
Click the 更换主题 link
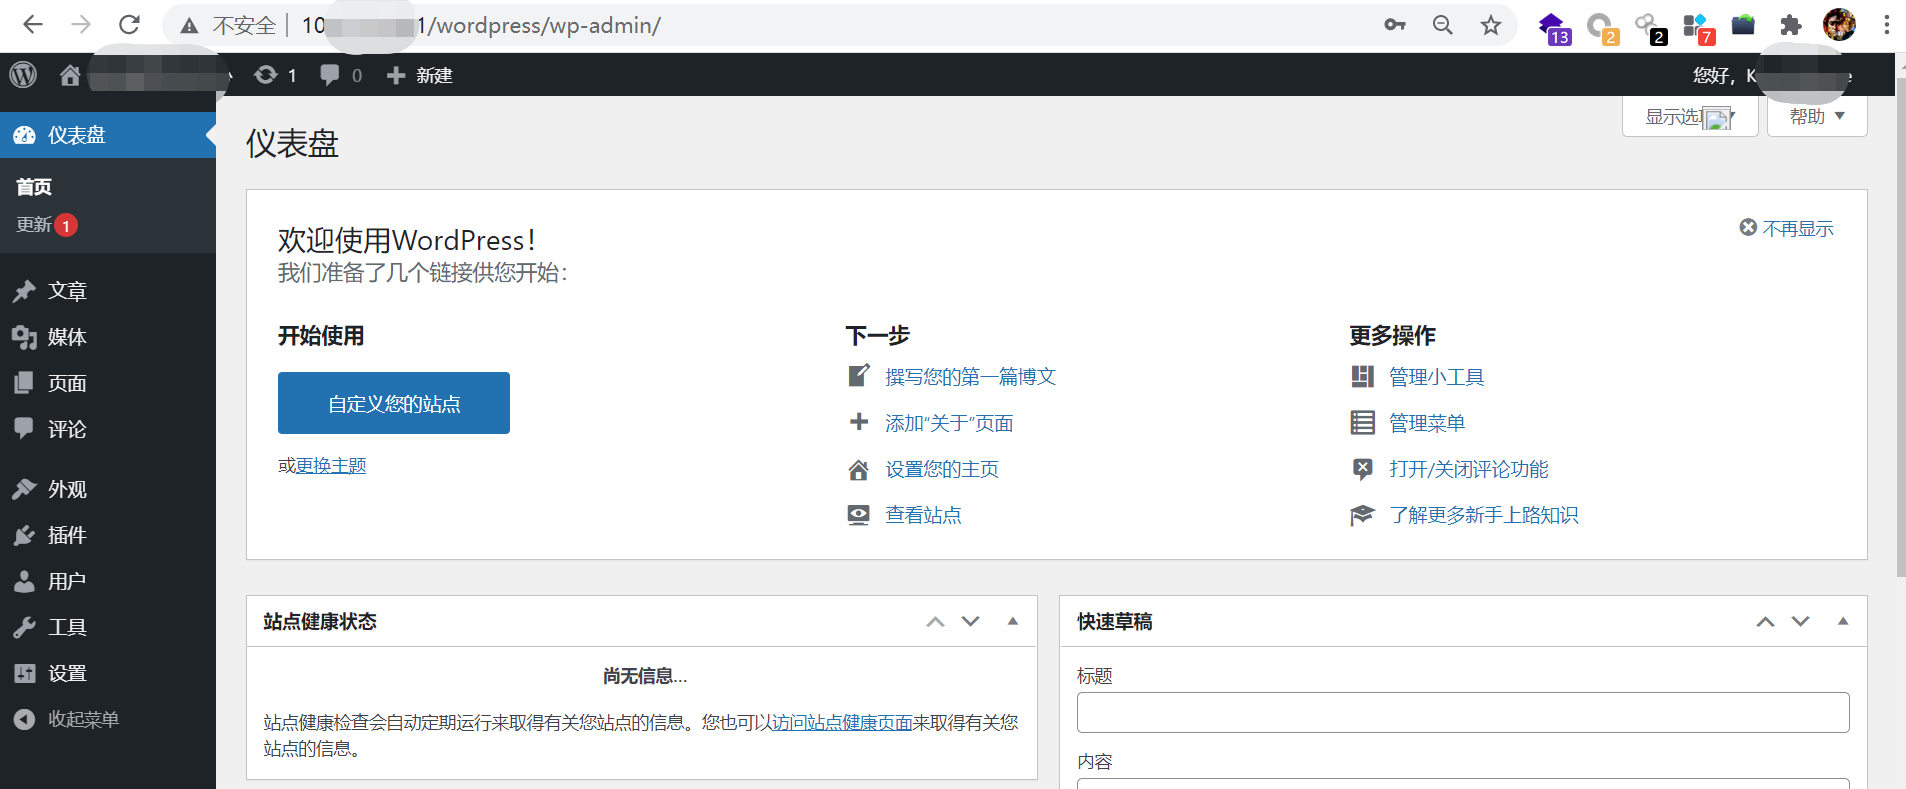pyautogui.click(x=331, y=465)
